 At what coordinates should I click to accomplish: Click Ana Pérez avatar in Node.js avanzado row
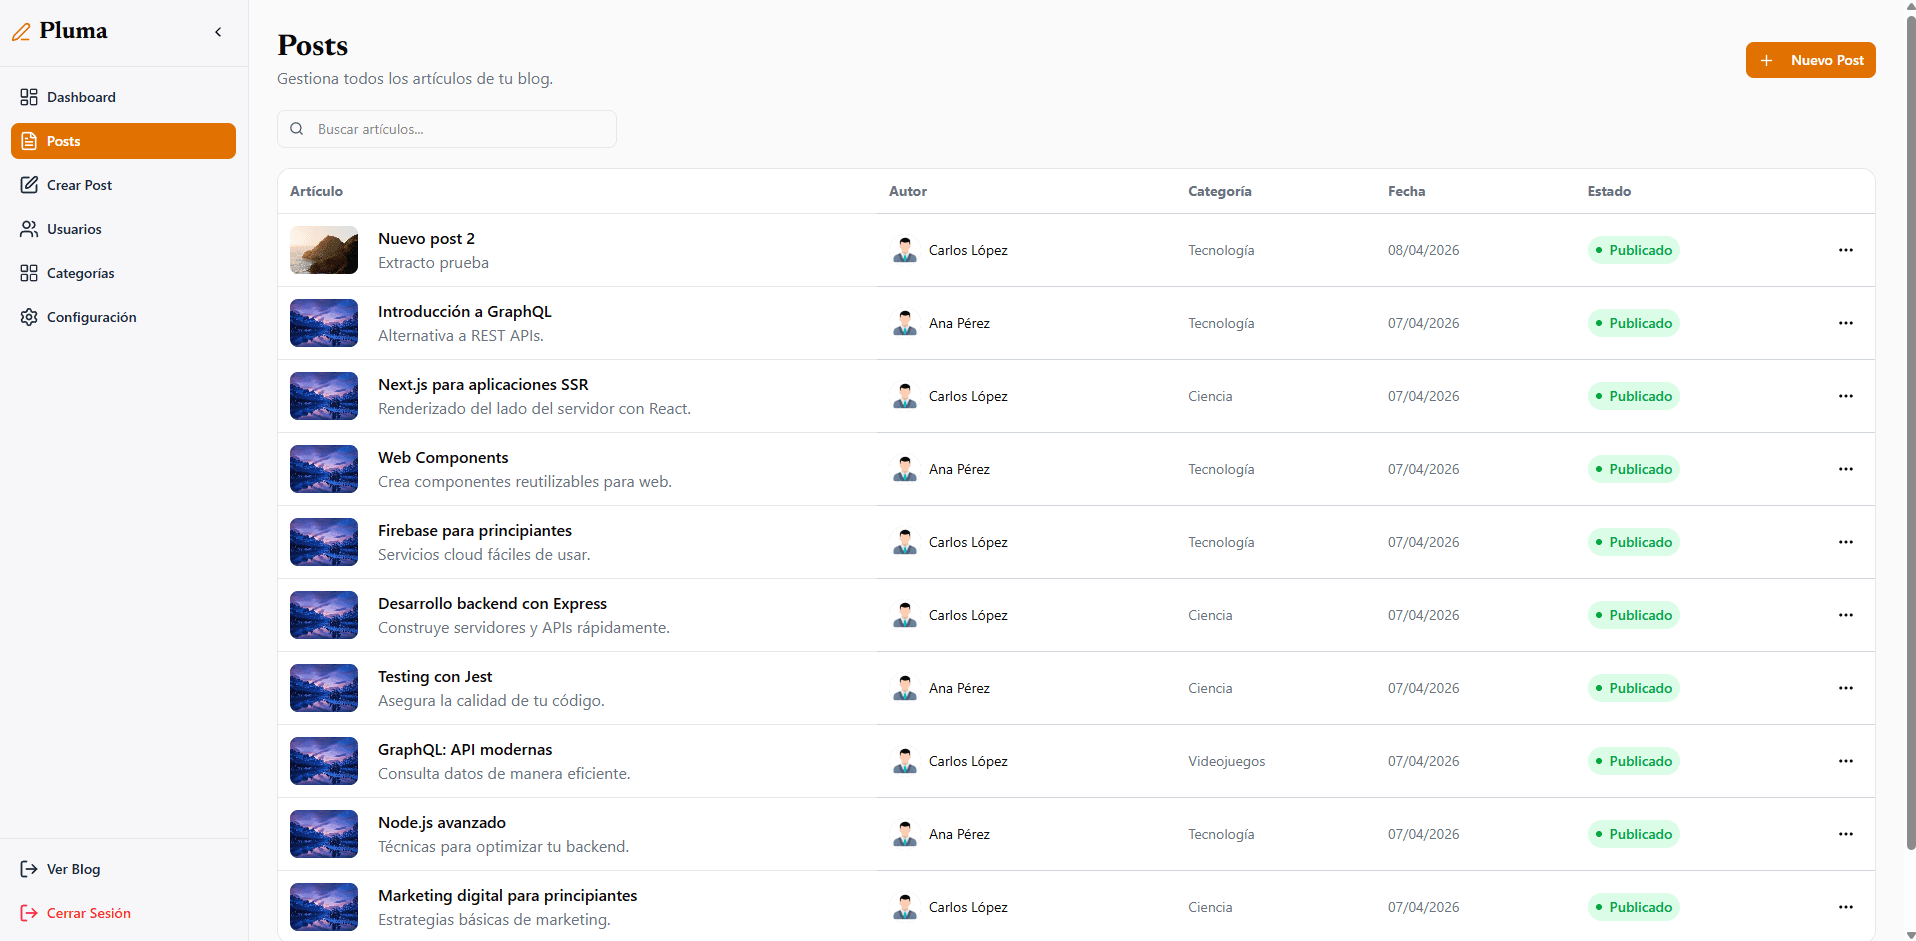(905, 834)
